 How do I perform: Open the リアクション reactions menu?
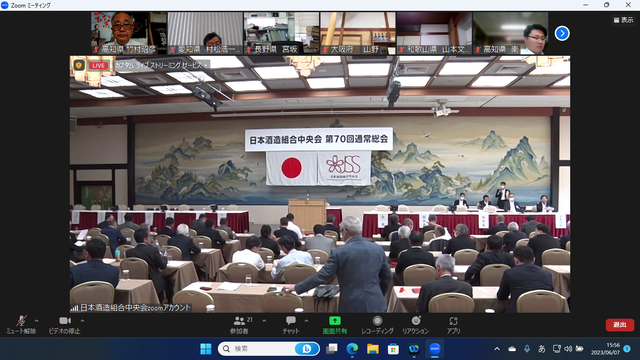tap(416, 325)
